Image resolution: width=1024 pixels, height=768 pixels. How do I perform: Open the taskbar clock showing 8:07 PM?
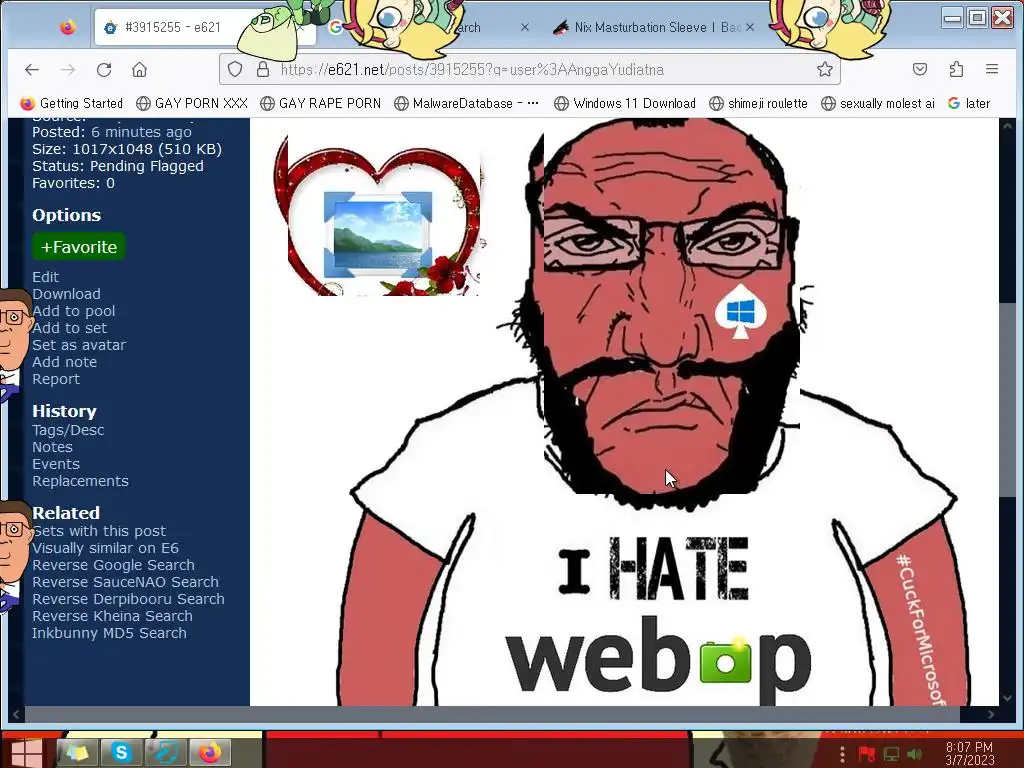[x=969, y=754]
